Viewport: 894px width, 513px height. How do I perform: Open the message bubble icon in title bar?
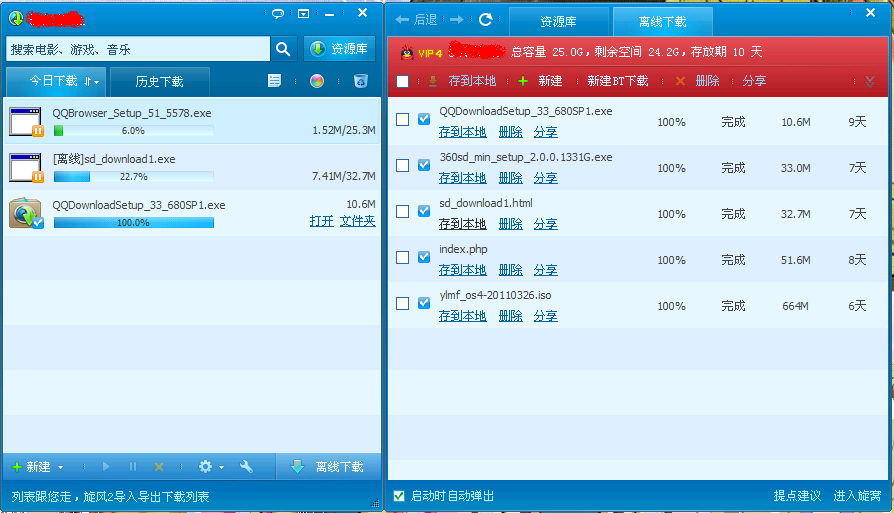point(278,14)
